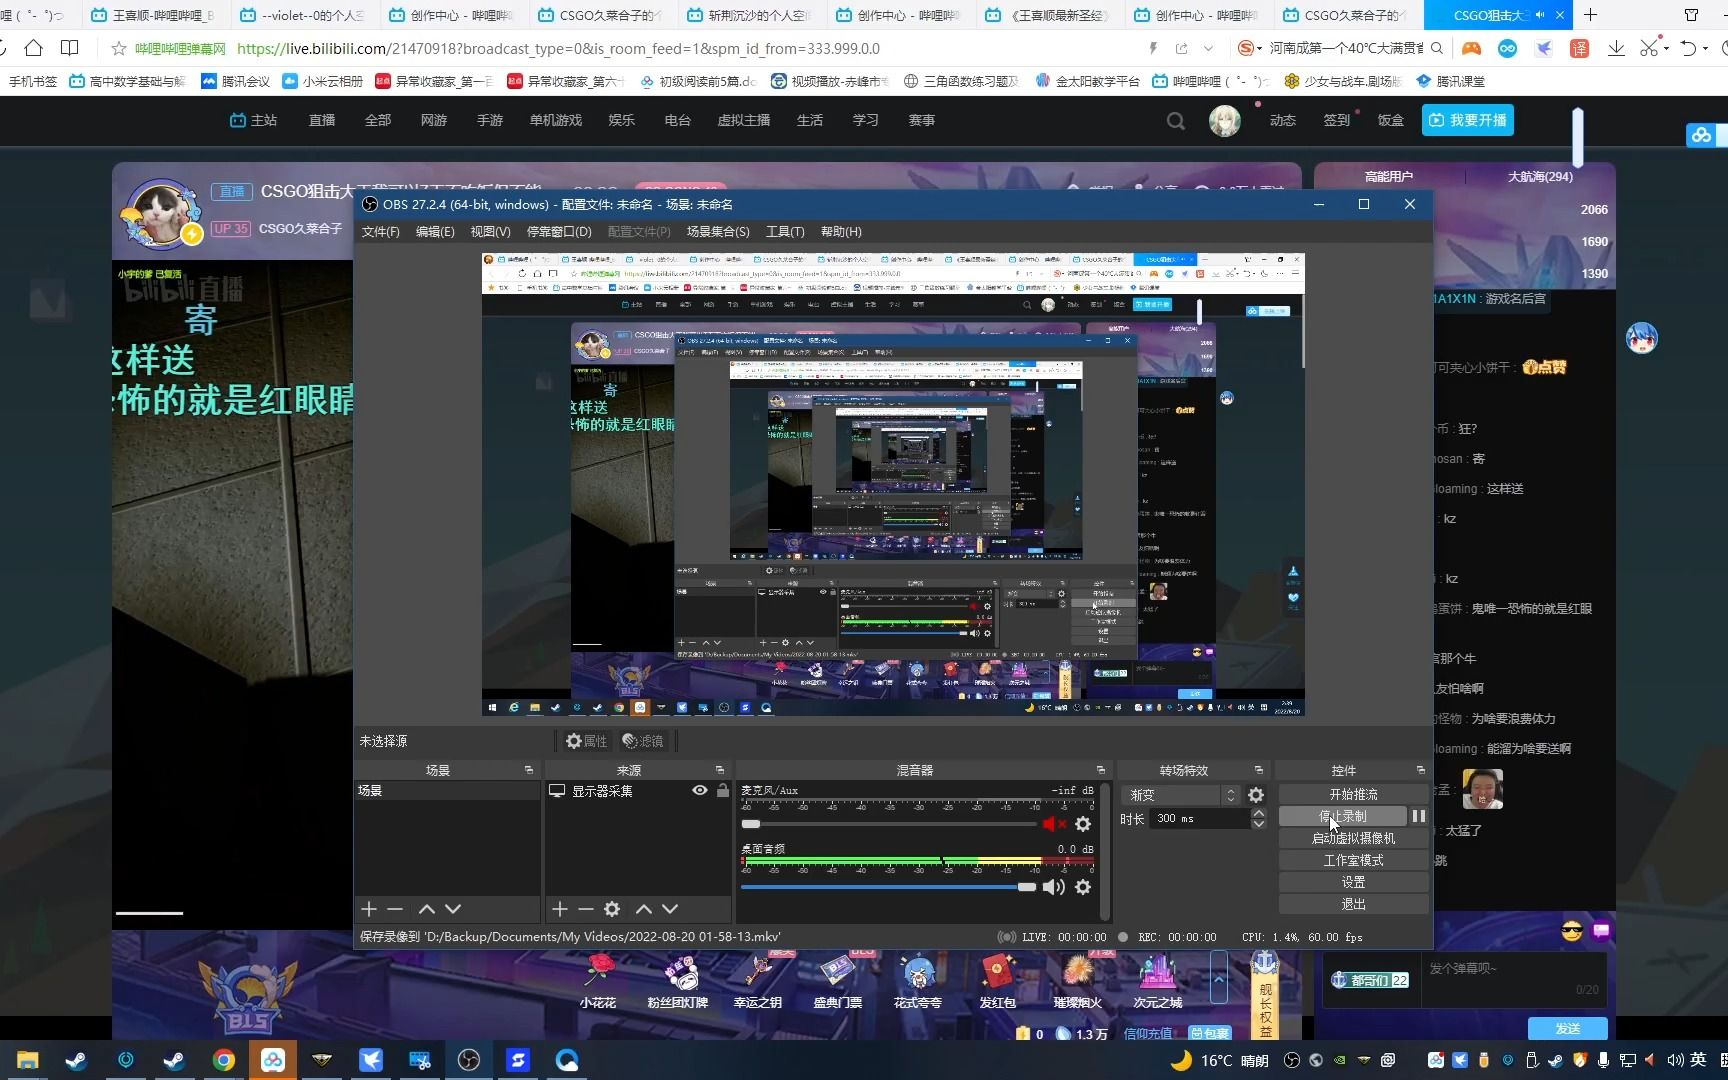Open 桌面音频 audio settings gear
Image resolution: width=1728 pixels, height=1080 pixels.
pos(1083,887)
